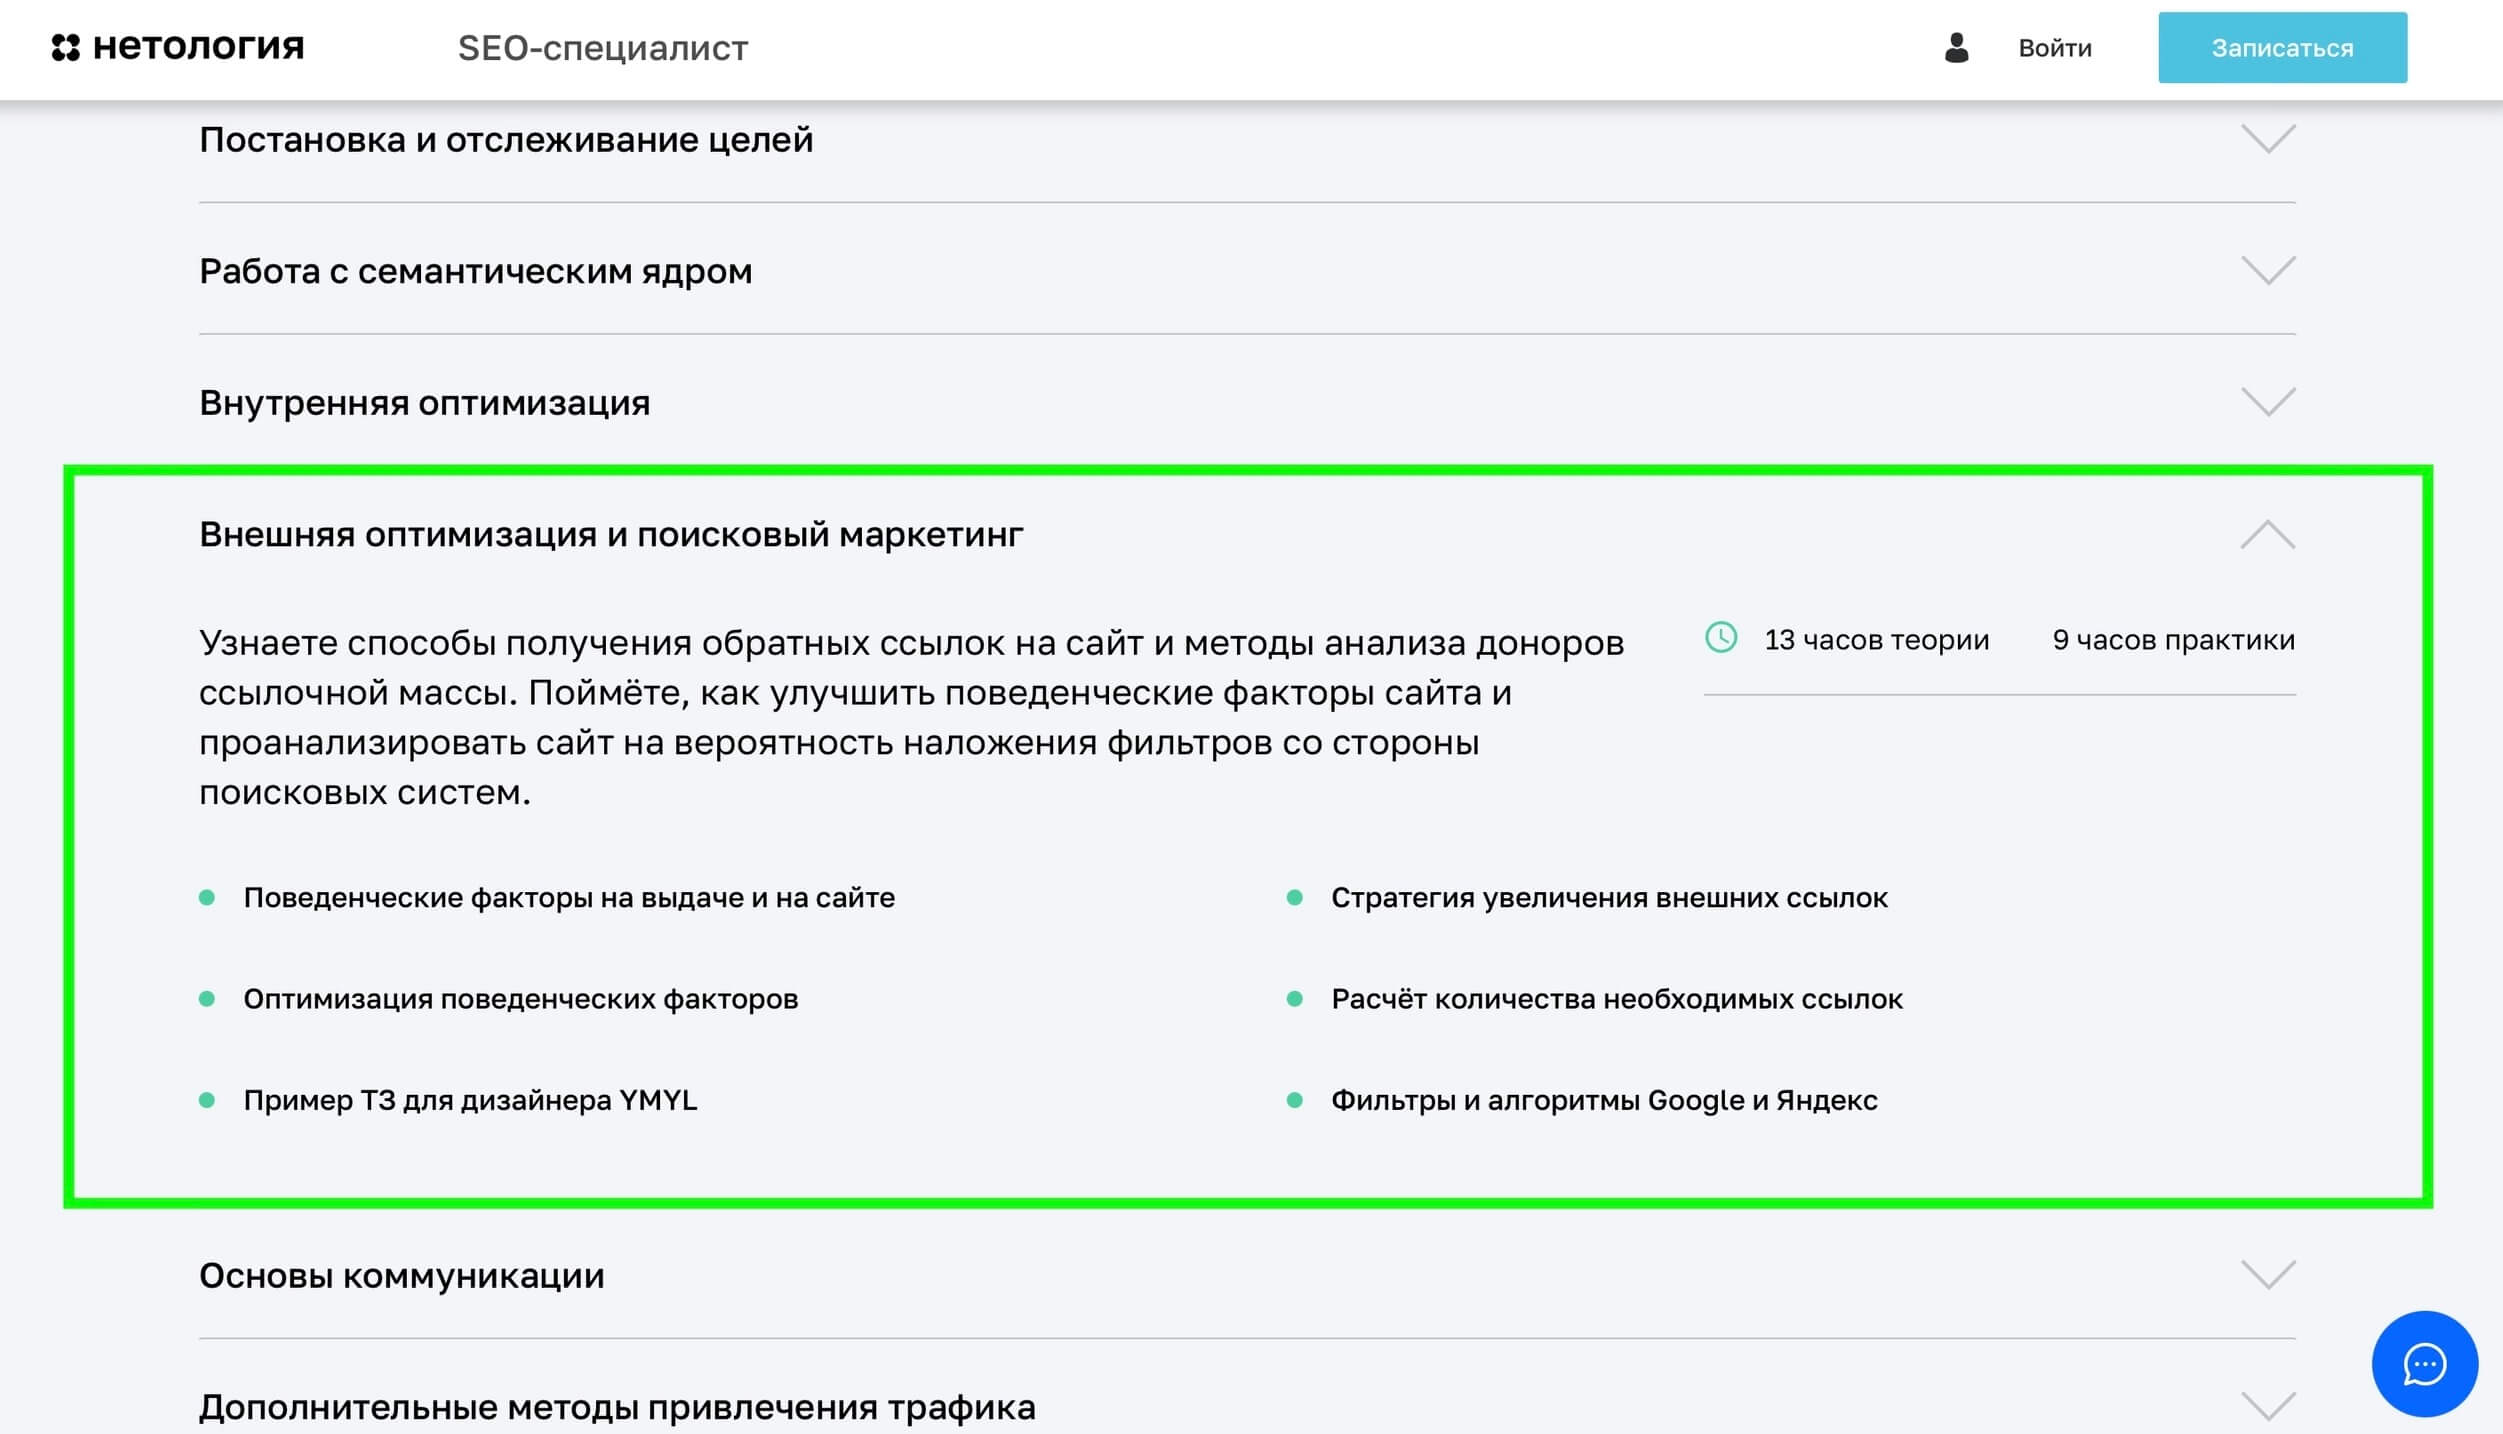Expand chevron for Работа с семантическим ядром
This screenshot has height=1434, width=2503.
click(x=2268, y=271)
